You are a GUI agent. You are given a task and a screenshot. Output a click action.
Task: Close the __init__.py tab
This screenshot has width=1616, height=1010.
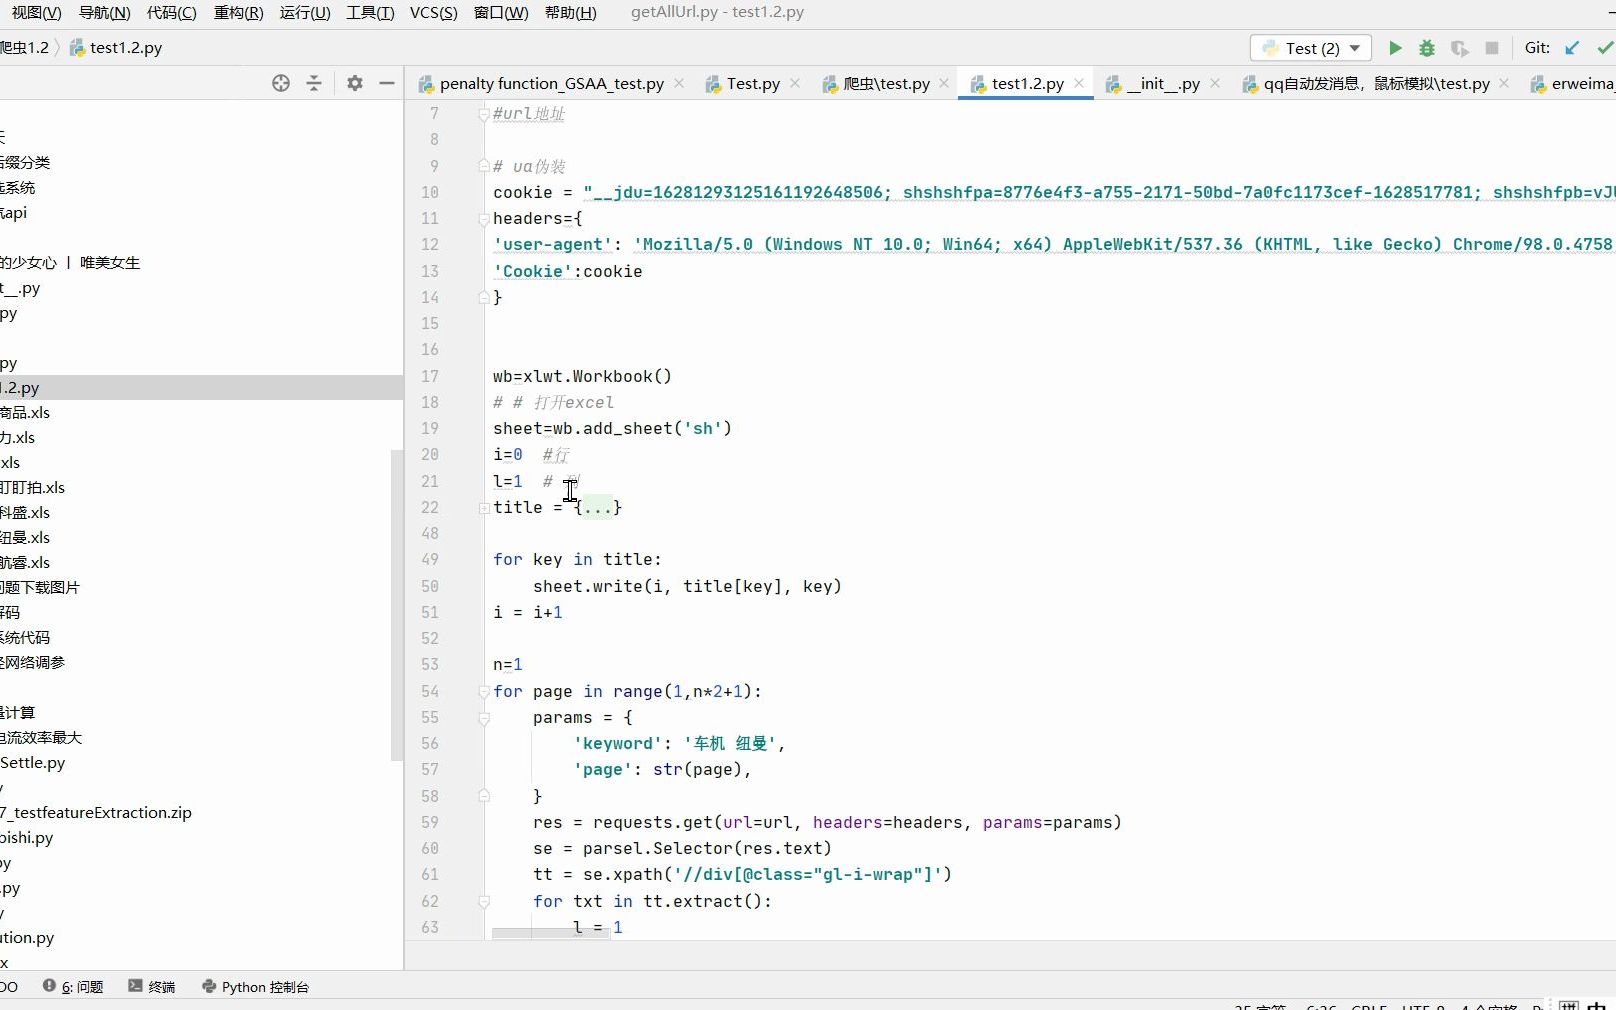1215,83
